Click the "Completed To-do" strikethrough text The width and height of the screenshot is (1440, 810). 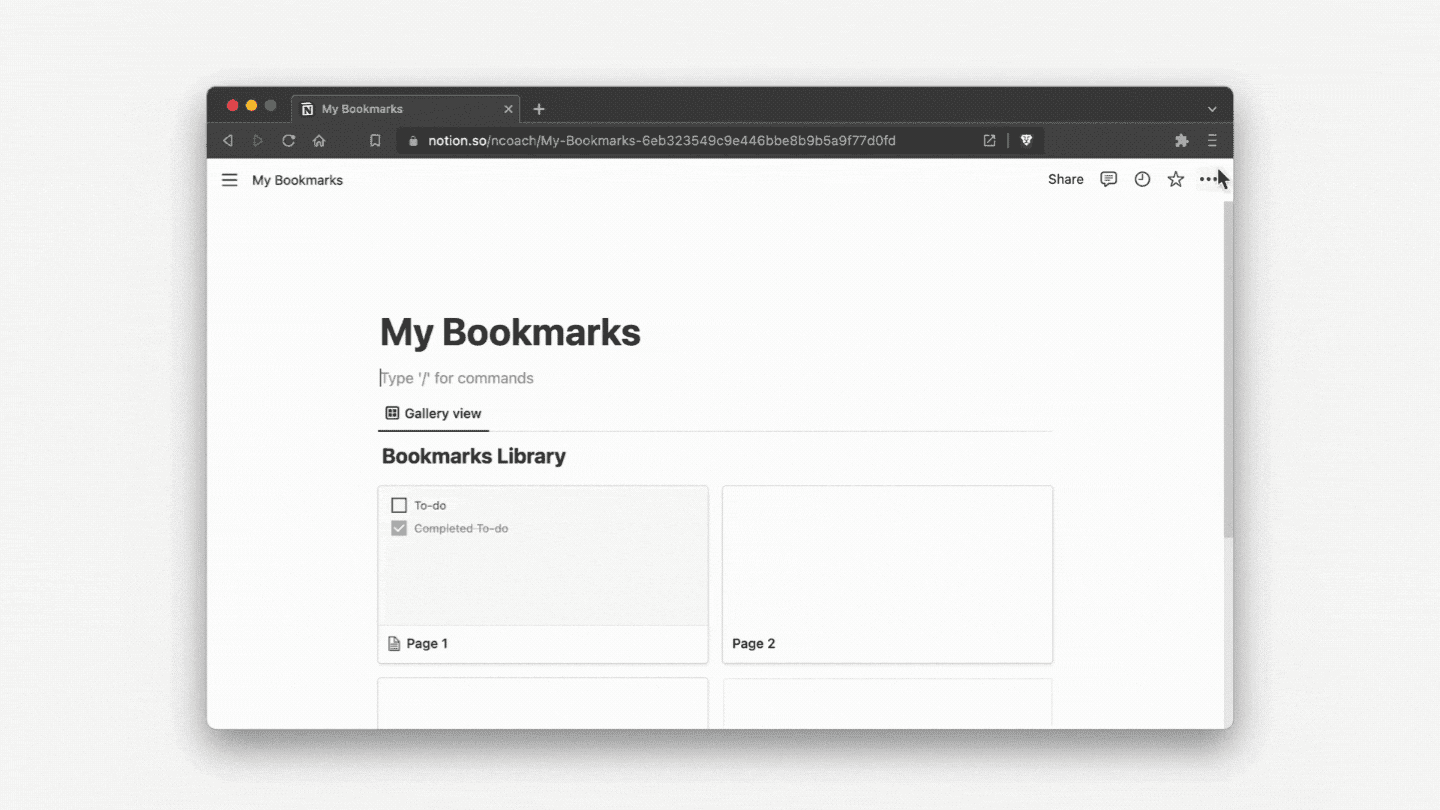(x=461, y=528)
